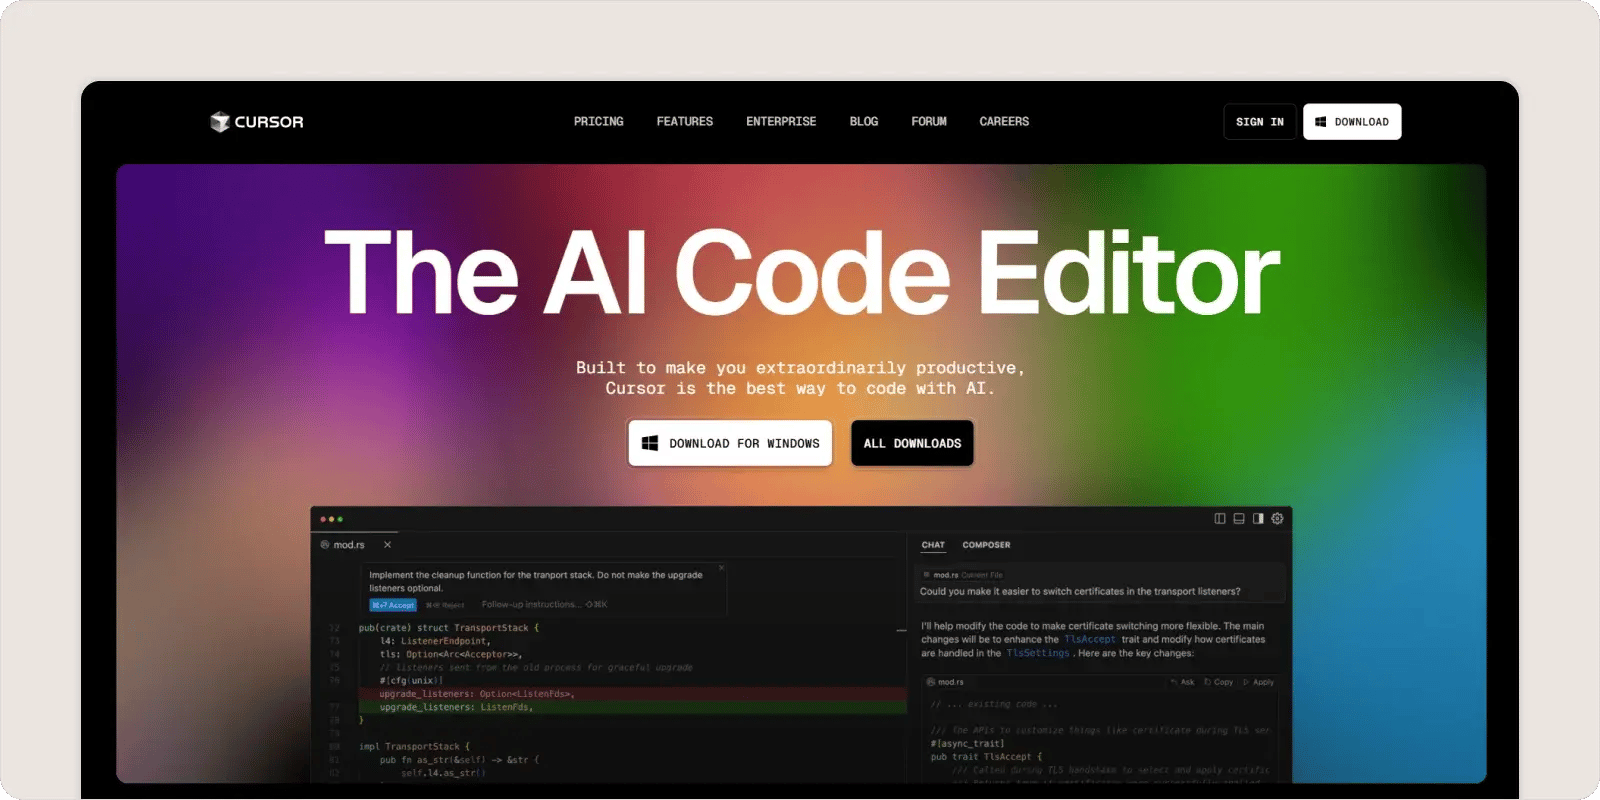
Task: Click Ask on chat code block
Action: [1183, 682]
